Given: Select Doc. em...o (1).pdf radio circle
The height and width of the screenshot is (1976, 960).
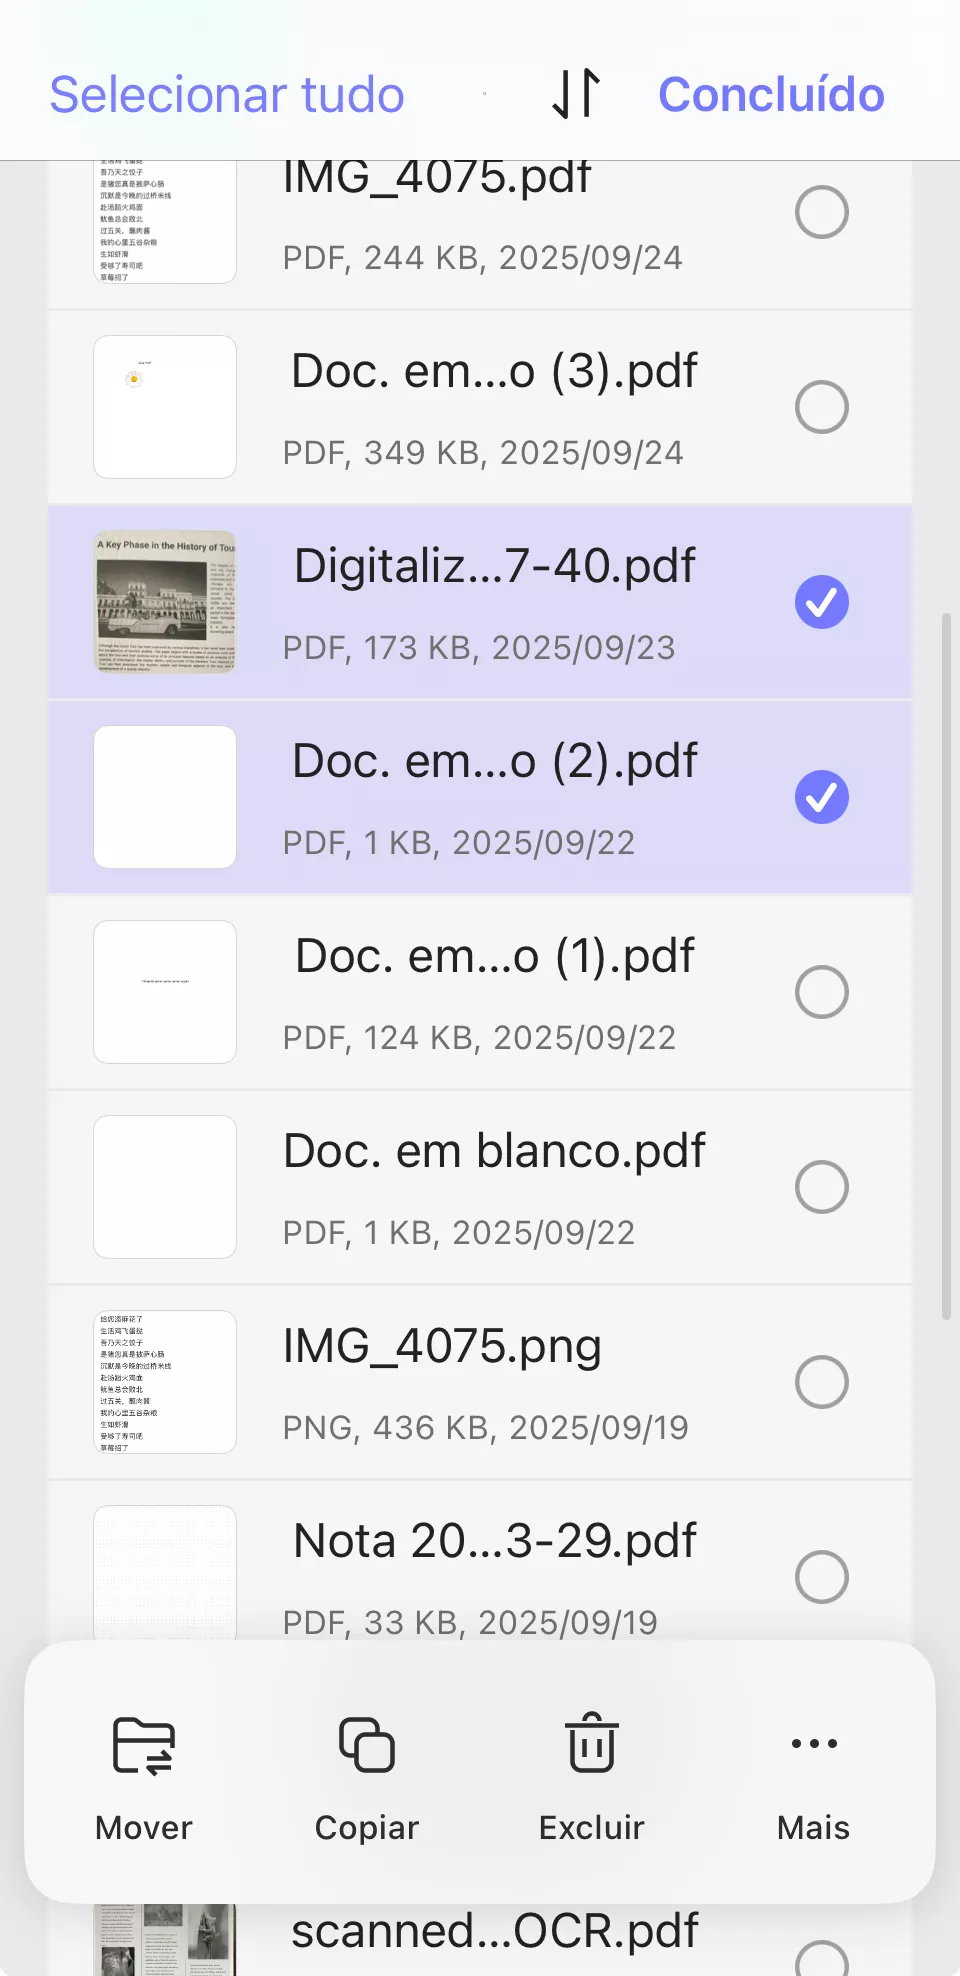Looking at the screenshot, I should click(822, 992).
